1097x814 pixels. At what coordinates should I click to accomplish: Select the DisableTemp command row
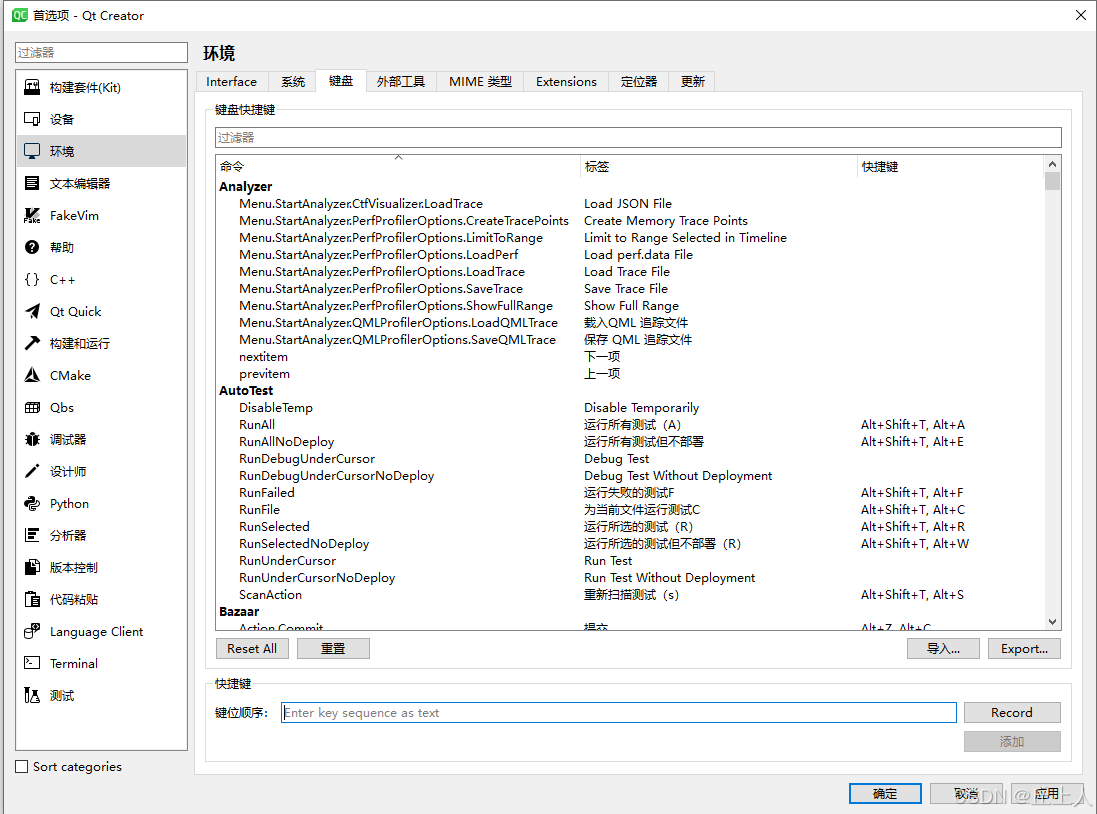(x=630, y=407)
